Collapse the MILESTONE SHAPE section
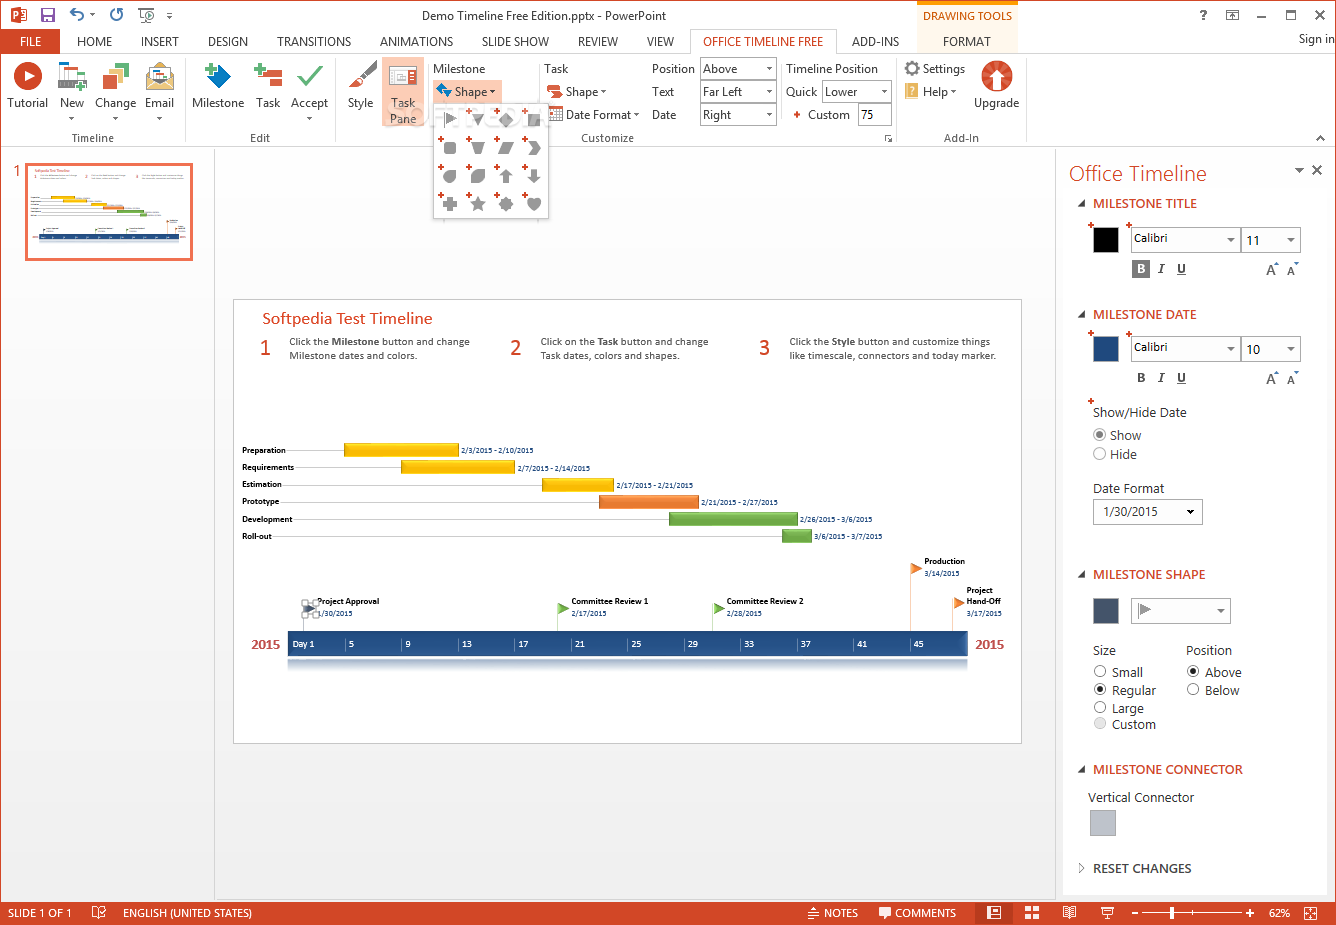Image resolution: width=1336 pixels, height=925 pixels. point(1081,574)
